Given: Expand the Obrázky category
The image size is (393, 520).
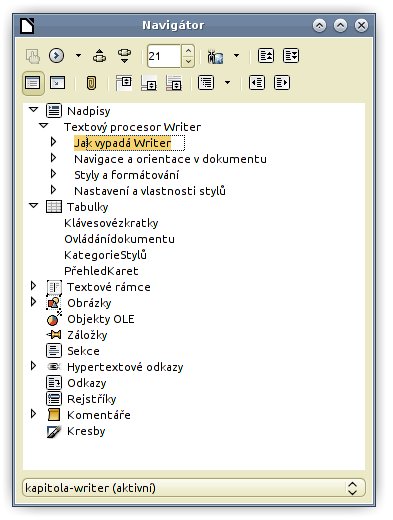Looking at the screenshot, I should (33, 302).
